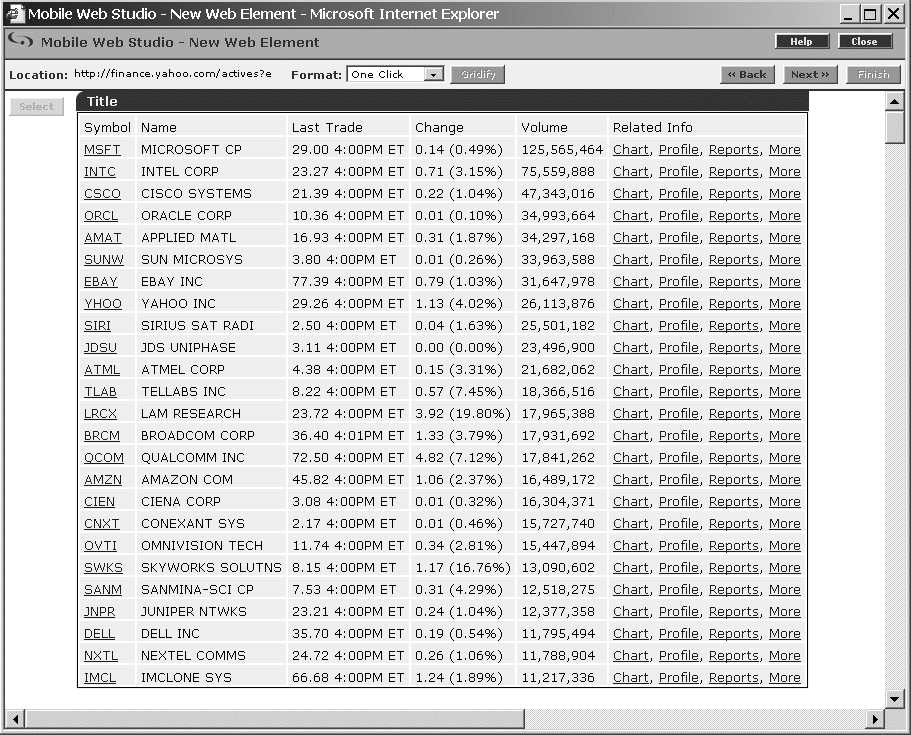Viewport: 911px width, 735px height.
Task: Open More link in the ORACLE CORP row
Action: point(785,216)
